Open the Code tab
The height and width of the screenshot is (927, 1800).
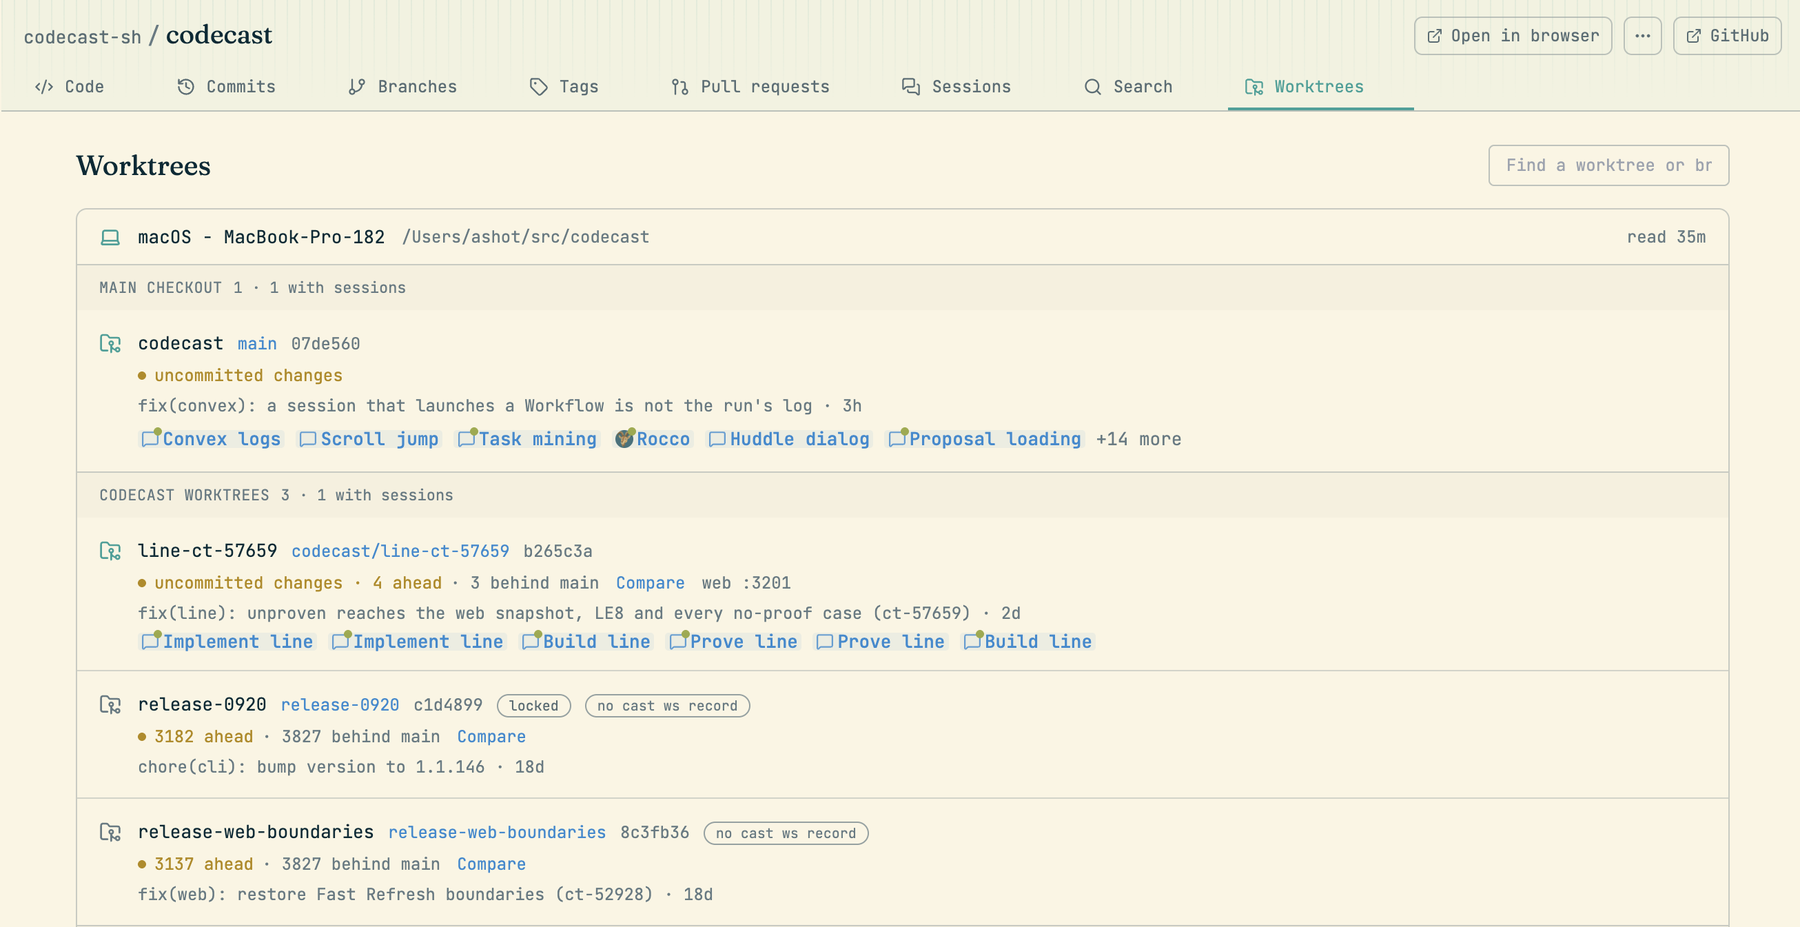[69, 87]
